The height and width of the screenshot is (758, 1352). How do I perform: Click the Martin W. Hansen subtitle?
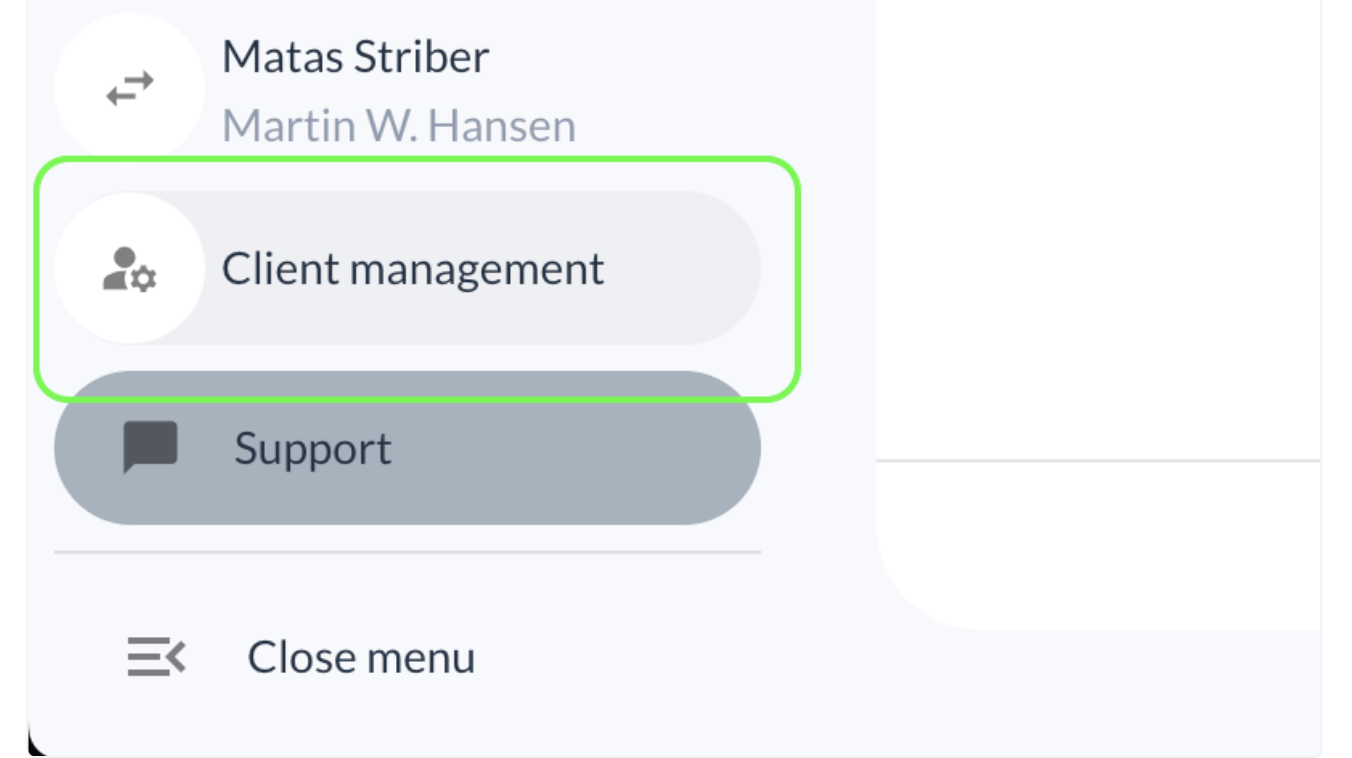coord(399,127)
